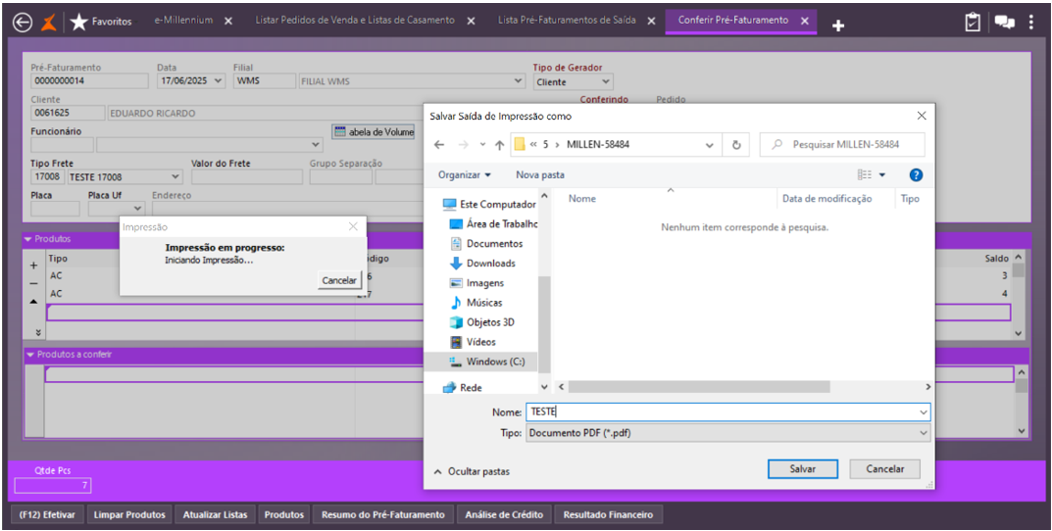Go back in the save dialog

pyautogui.click(x=439, y=144)
